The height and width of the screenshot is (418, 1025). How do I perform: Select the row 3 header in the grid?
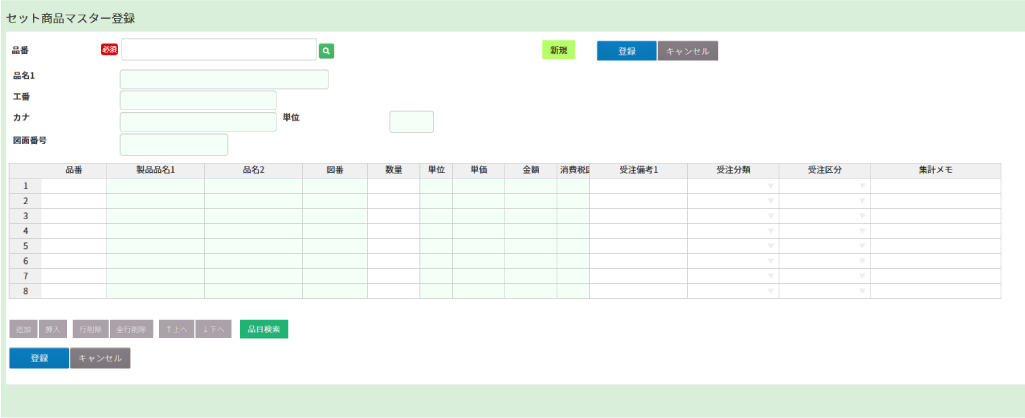(25, 216)
